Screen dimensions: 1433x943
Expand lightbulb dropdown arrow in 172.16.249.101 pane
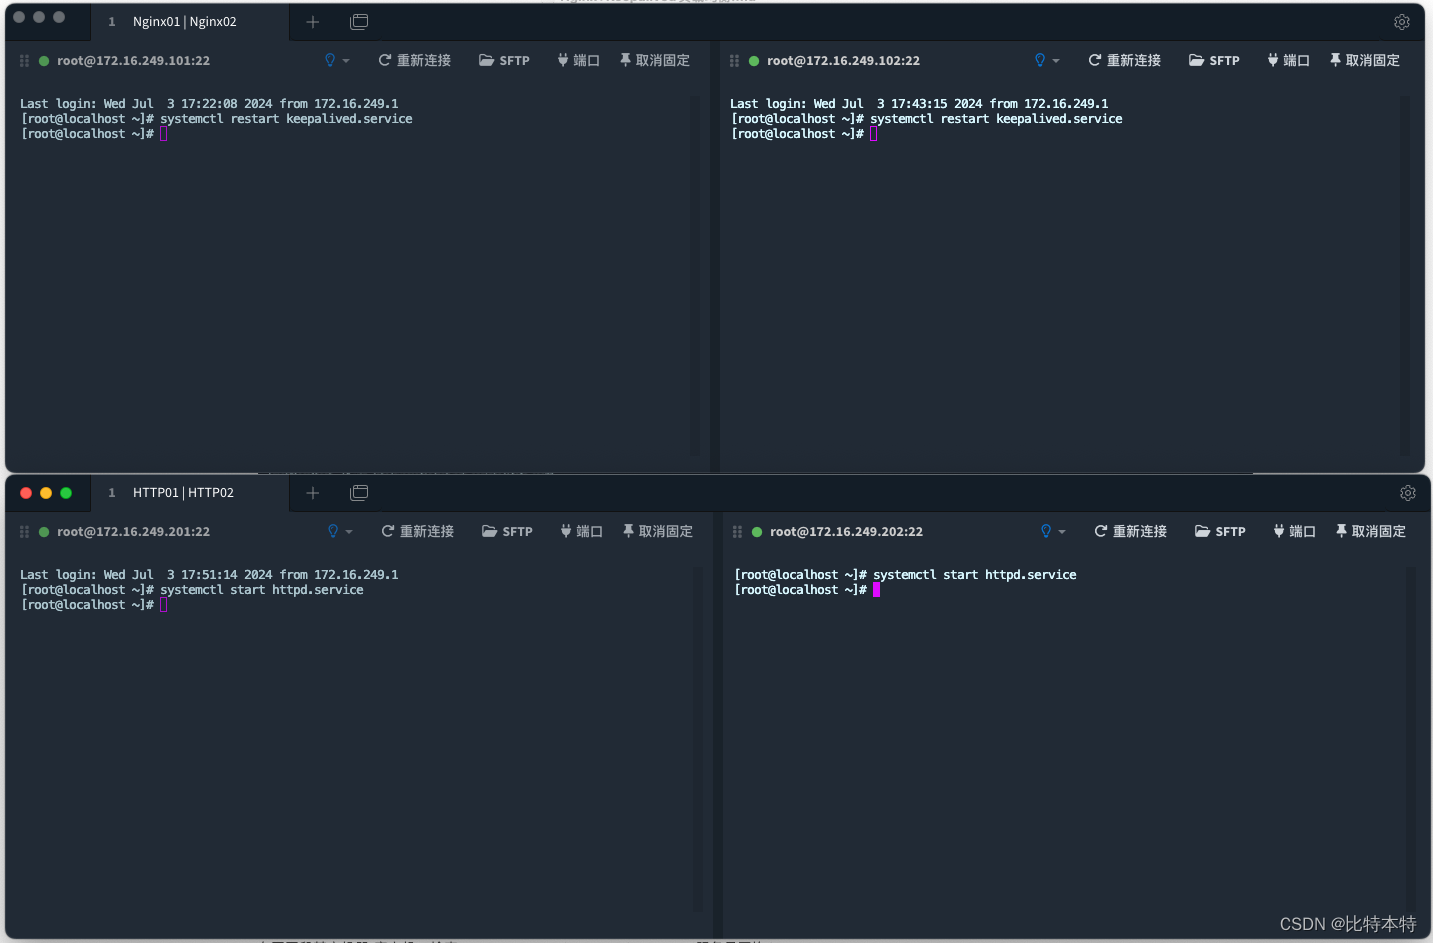click(x=346, y=61)
